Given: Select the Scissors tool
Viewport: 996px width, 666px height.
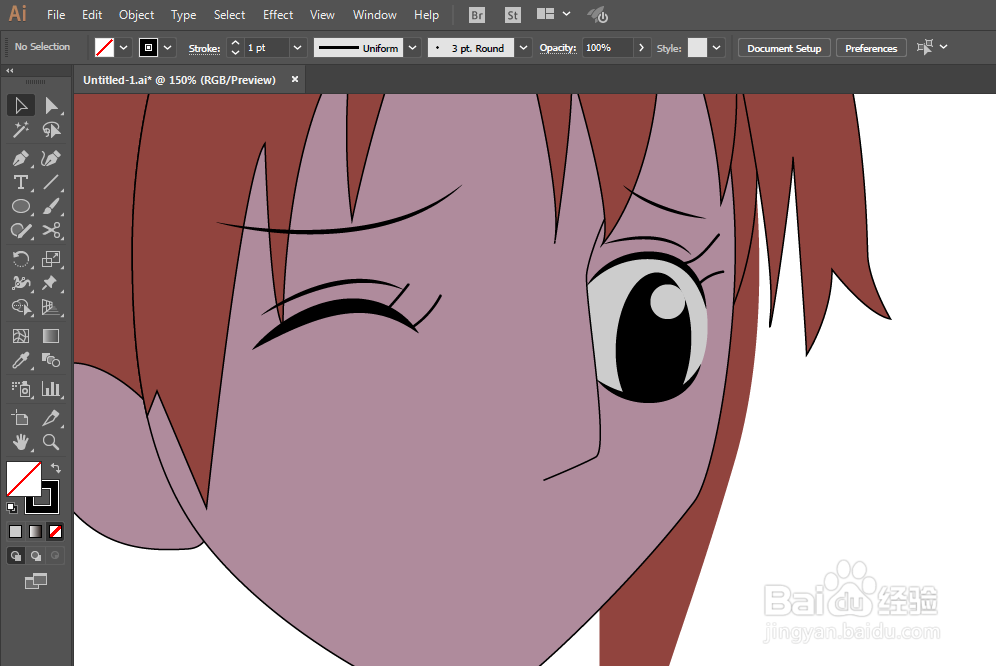Looking at the screenshot, I should coord(51,231).
